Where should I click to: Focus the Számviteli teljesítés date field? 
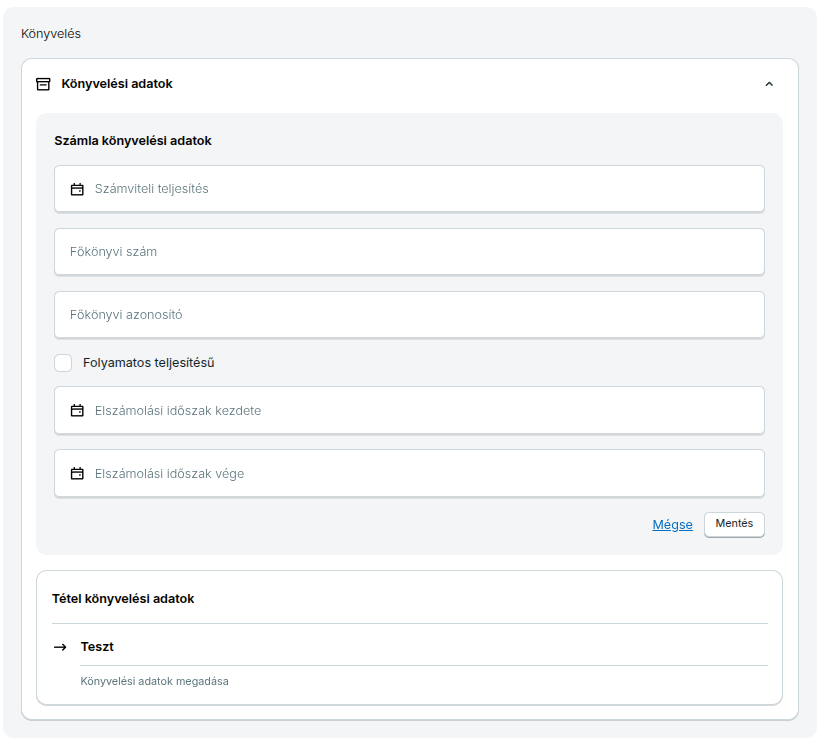420,189
